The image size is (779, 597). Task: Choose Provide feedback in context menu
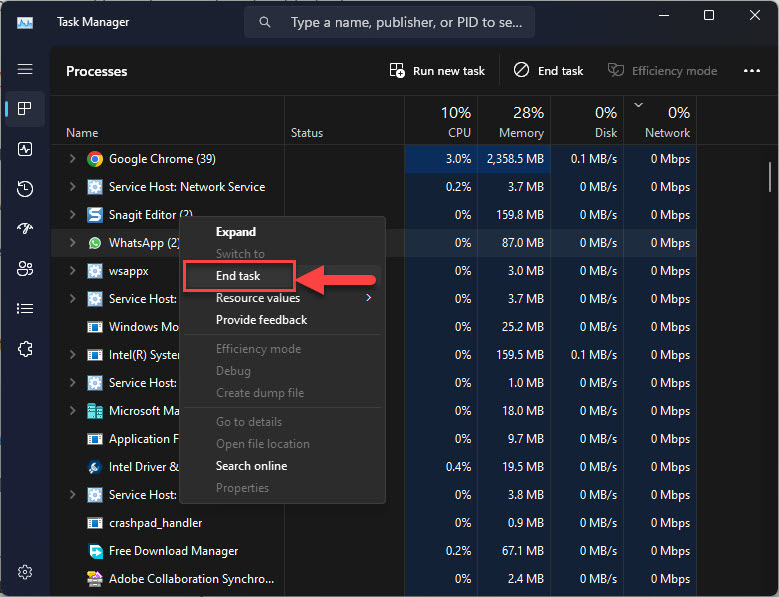click(282, 320)
